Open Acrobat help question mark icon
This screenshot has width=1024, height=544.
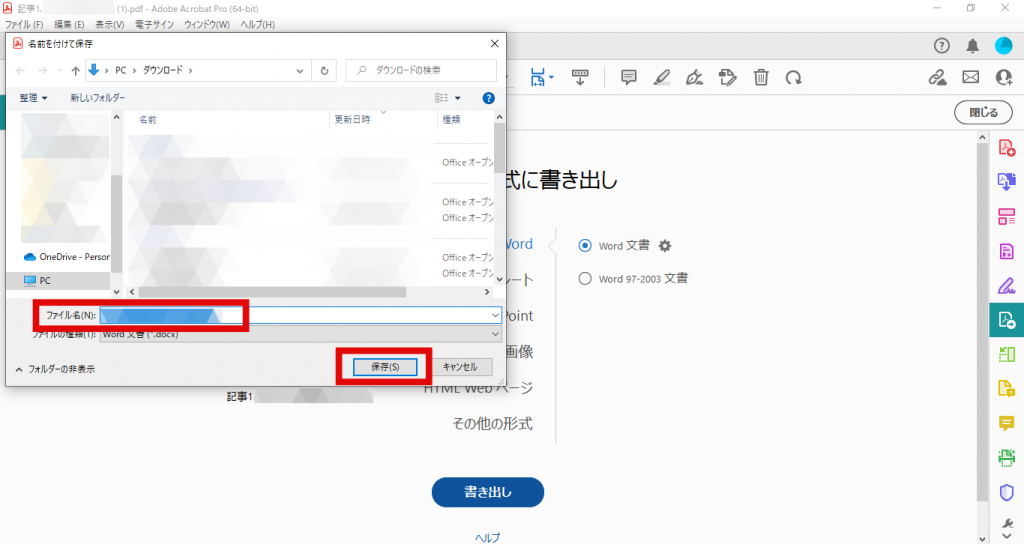[x=941, y=46]
